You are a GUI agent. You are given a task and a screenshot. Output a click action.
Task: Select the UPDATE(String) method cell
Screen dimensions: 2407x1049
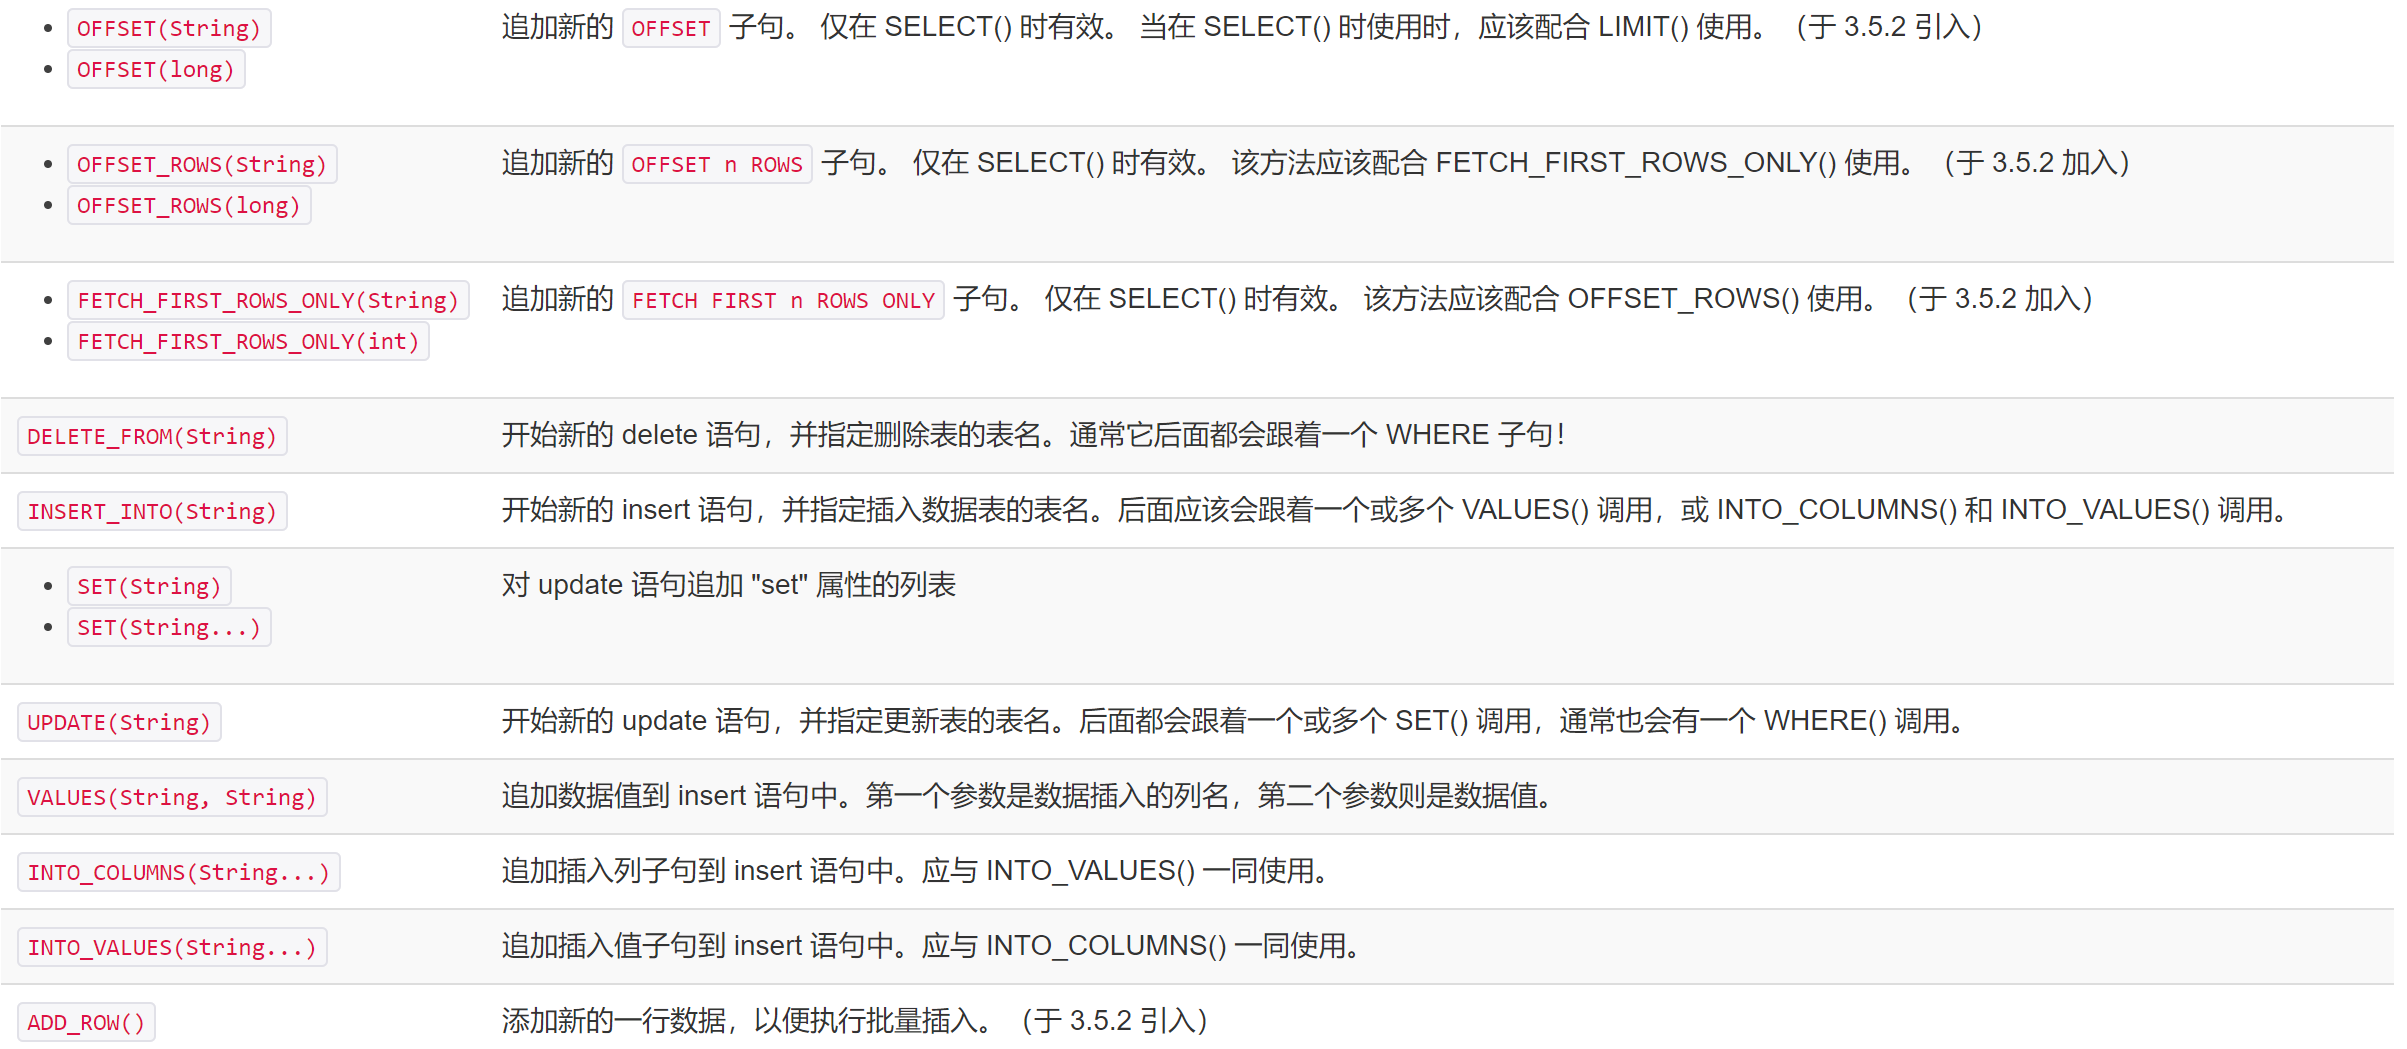point(119,722)
